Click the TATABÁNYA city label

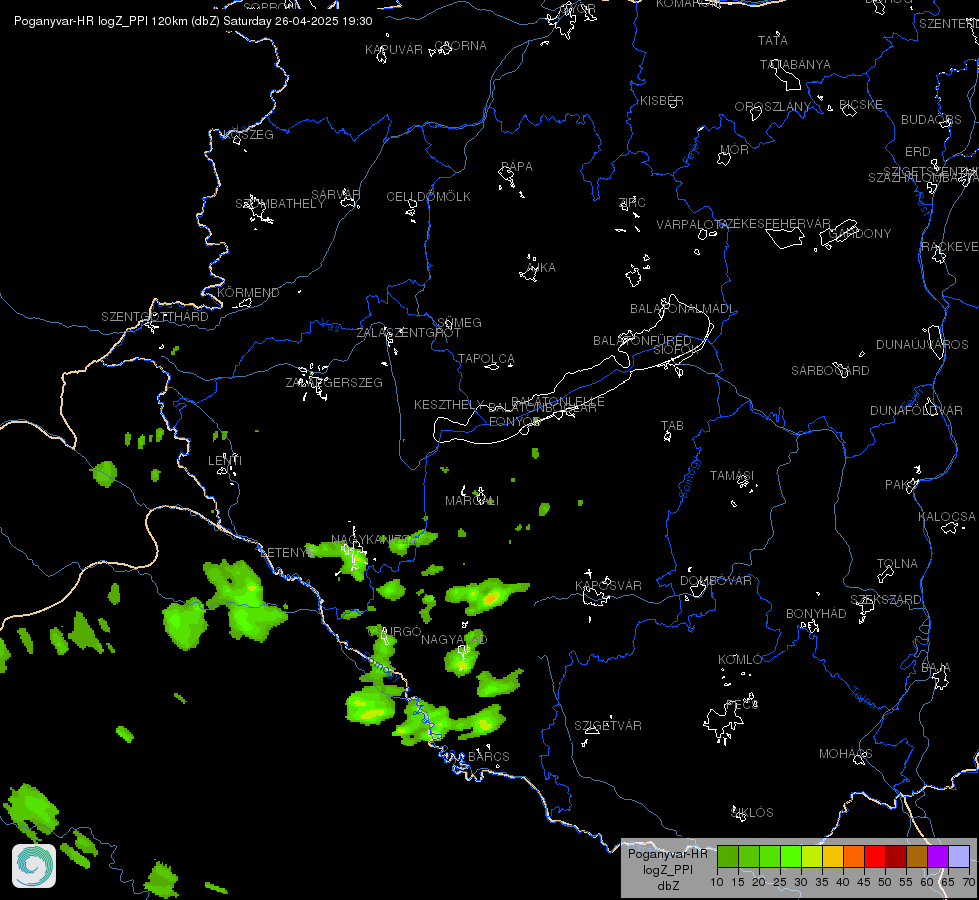pyautogui.click(x=795, y=64)
